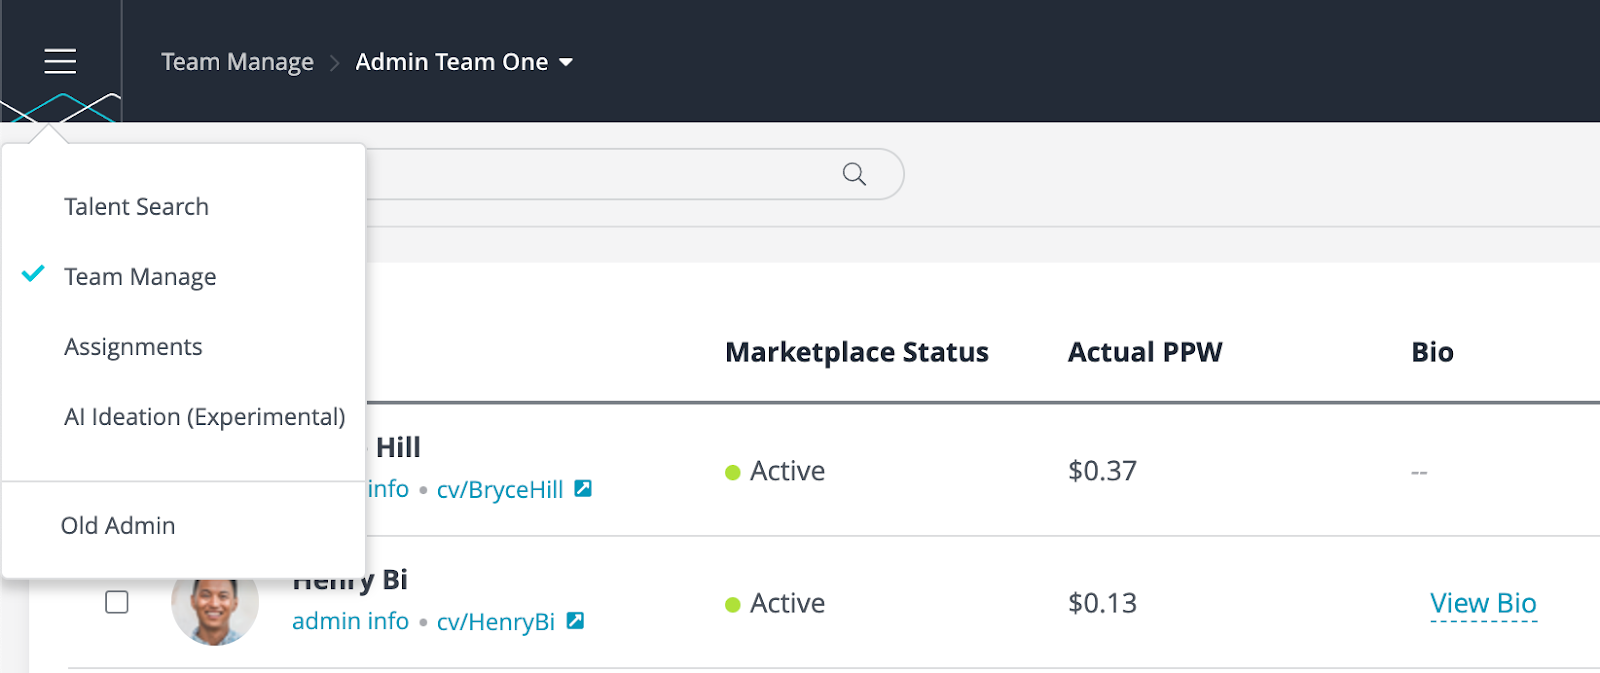This screenshot has width=1600, height=673.
Task: Select Talent Search from the menu
Action: [136, 207]
